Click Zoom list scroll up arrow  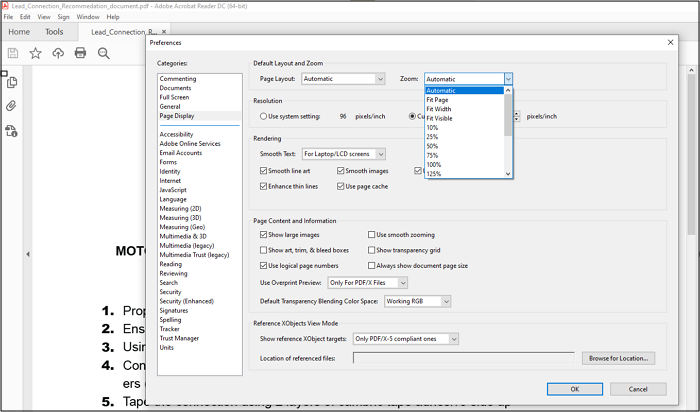508,90
